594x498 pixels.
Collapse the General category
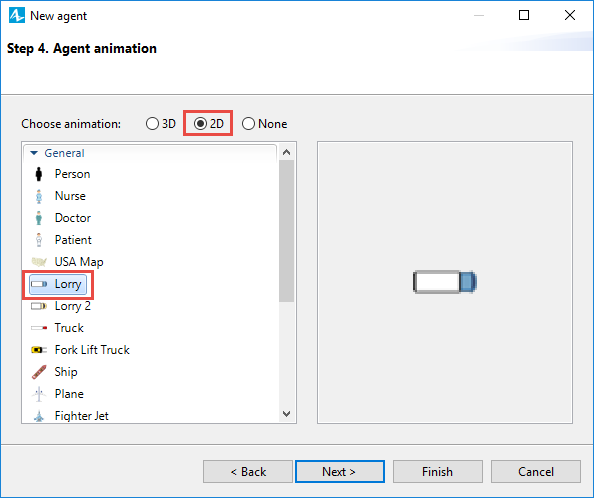tap(34, 153)
